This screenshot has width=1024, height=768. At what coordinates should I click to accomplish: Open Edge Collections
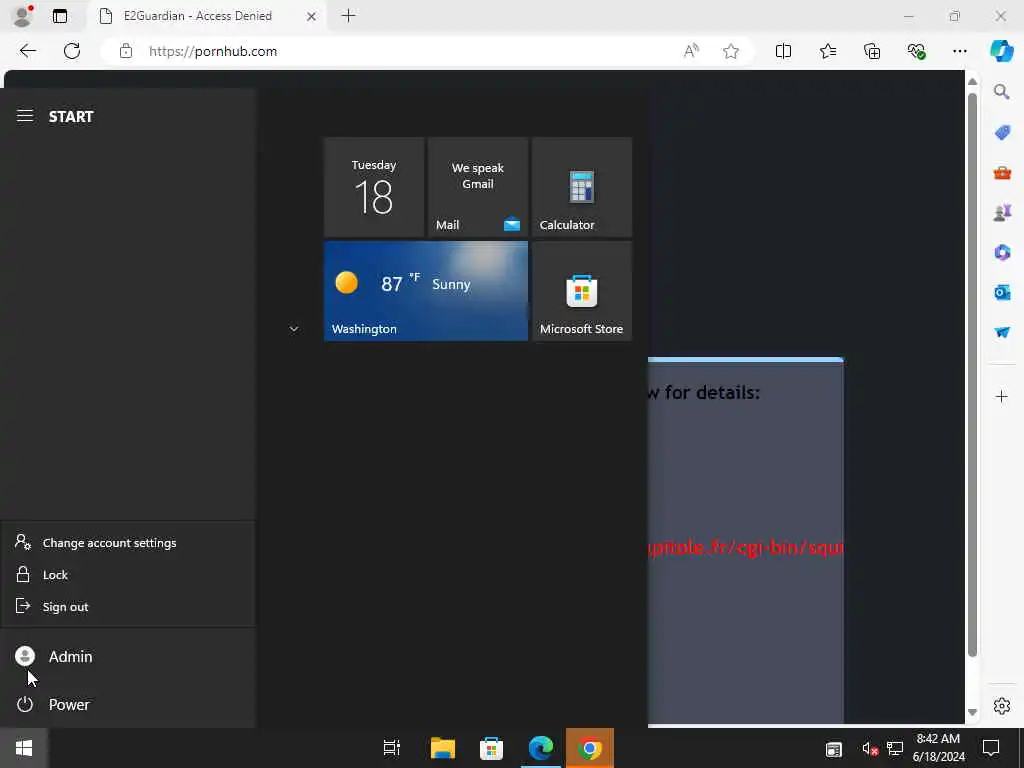pos(872,51)
